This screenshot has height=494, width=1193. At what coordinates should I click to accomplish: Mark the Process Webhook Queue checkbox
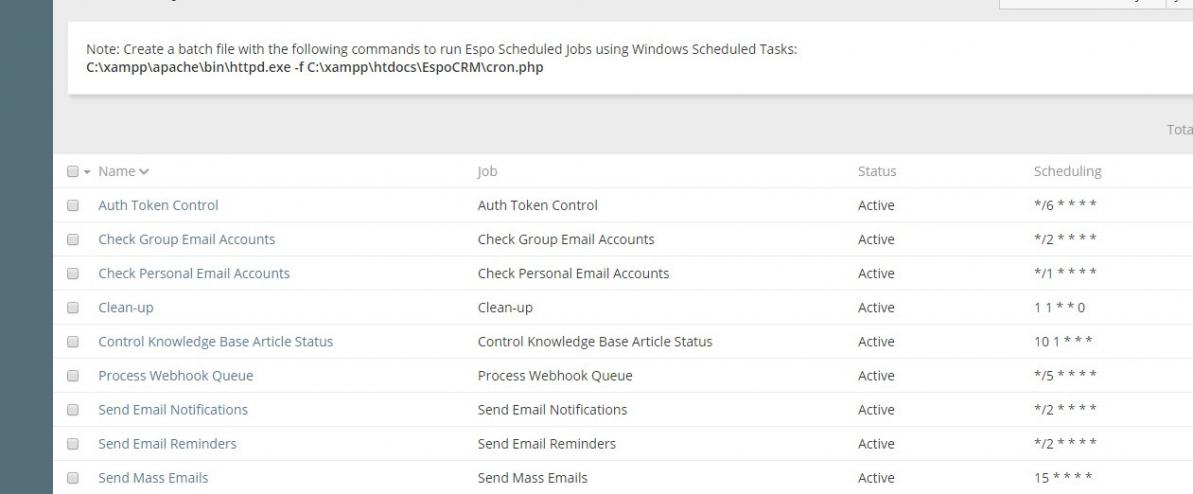tap(72, 375)
